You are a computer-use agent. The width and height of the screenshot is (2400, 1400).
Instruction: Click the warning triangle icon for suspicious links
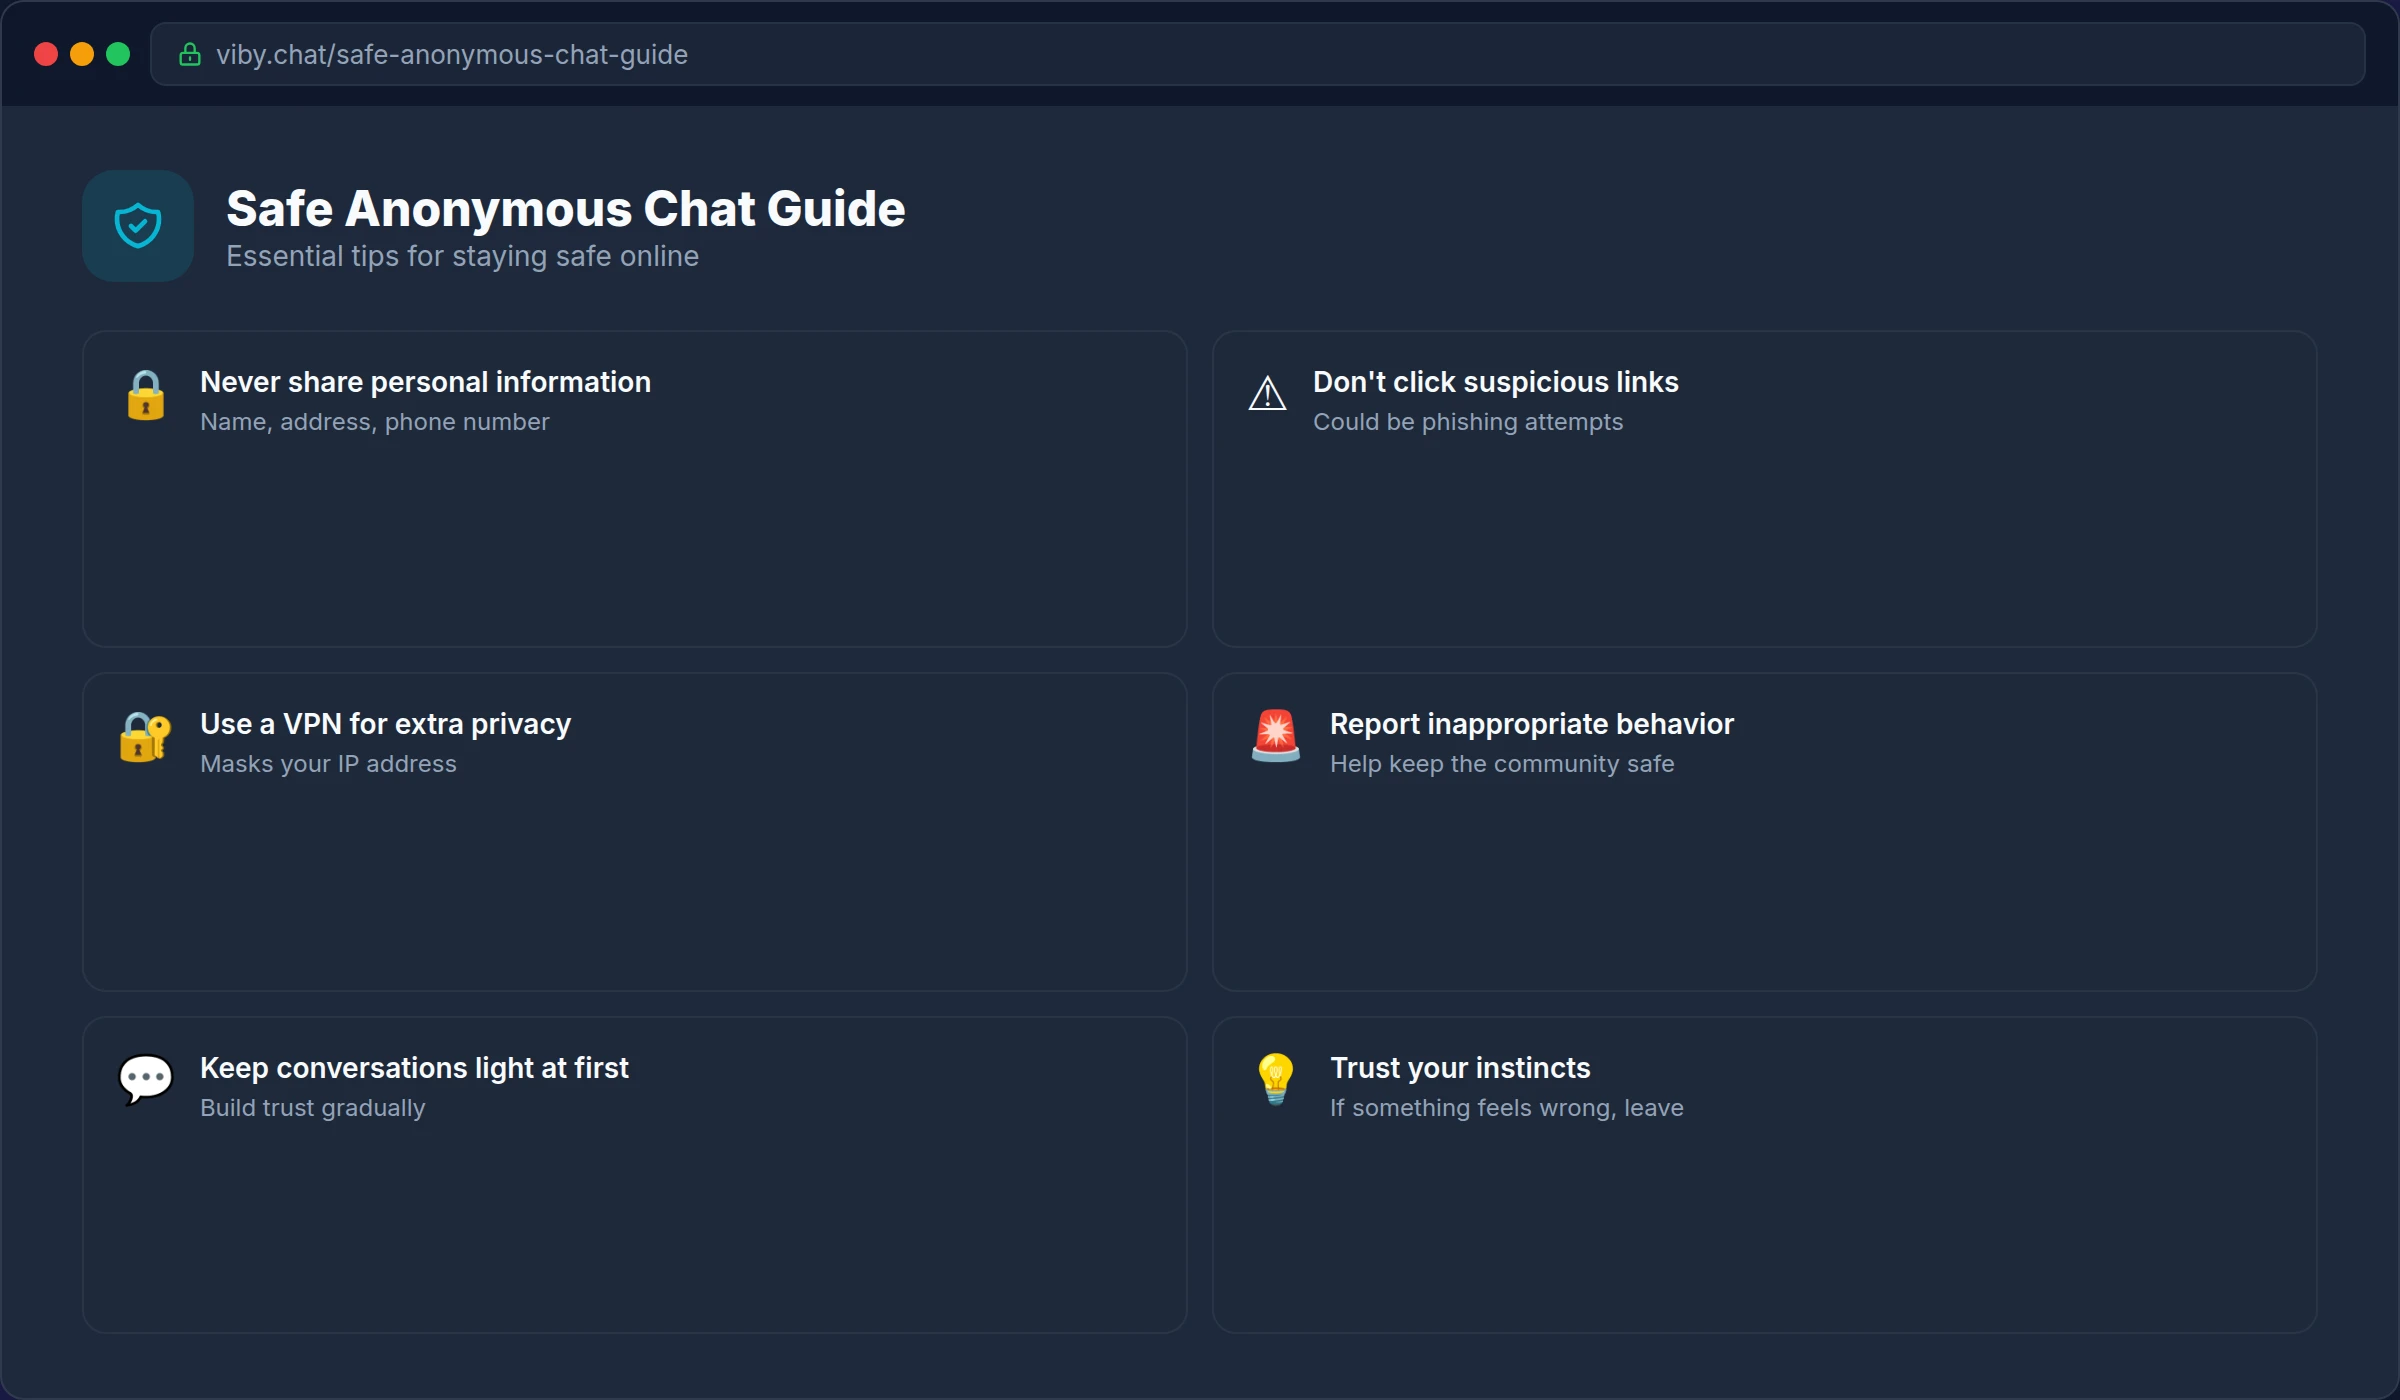[x=1266, y=394]
